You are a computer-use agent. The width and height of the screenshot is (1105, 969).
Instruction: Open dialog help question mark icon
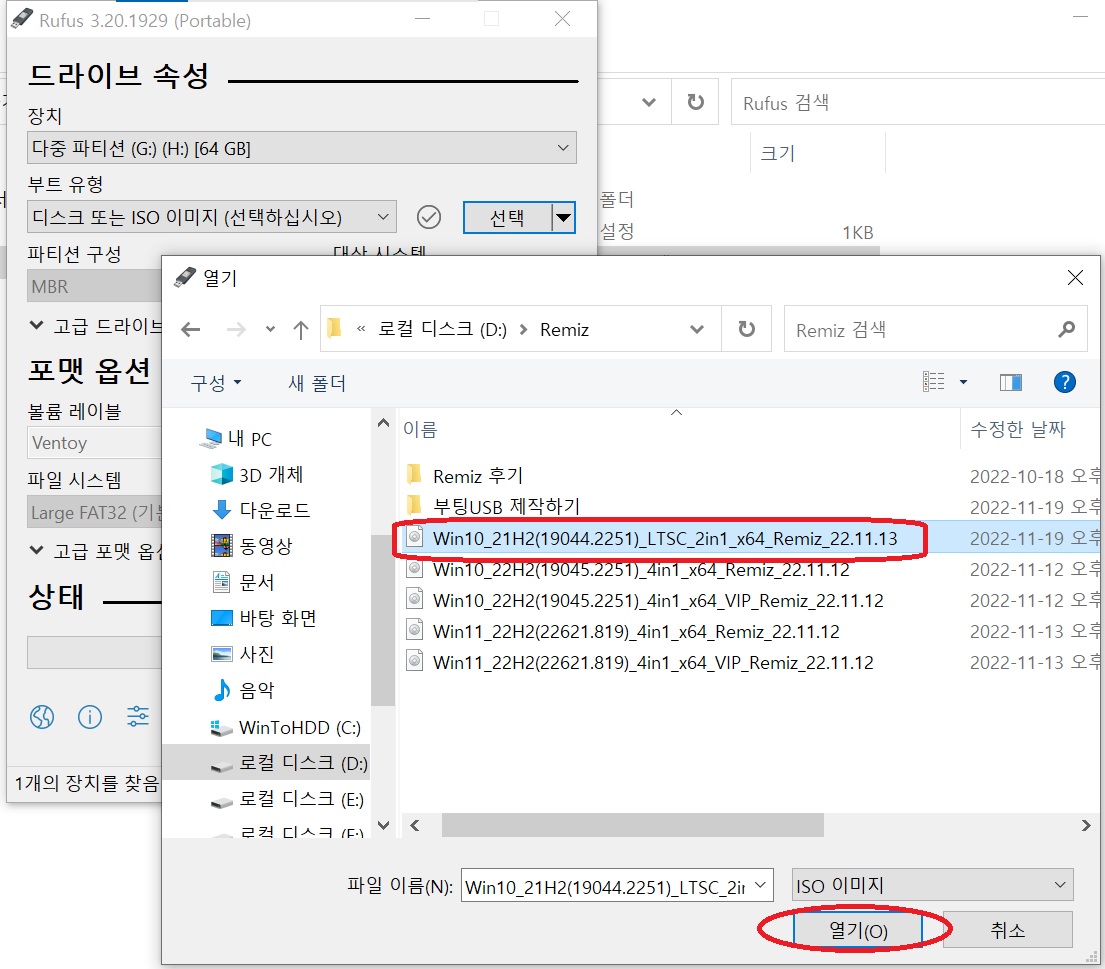tap(1064, 382)
